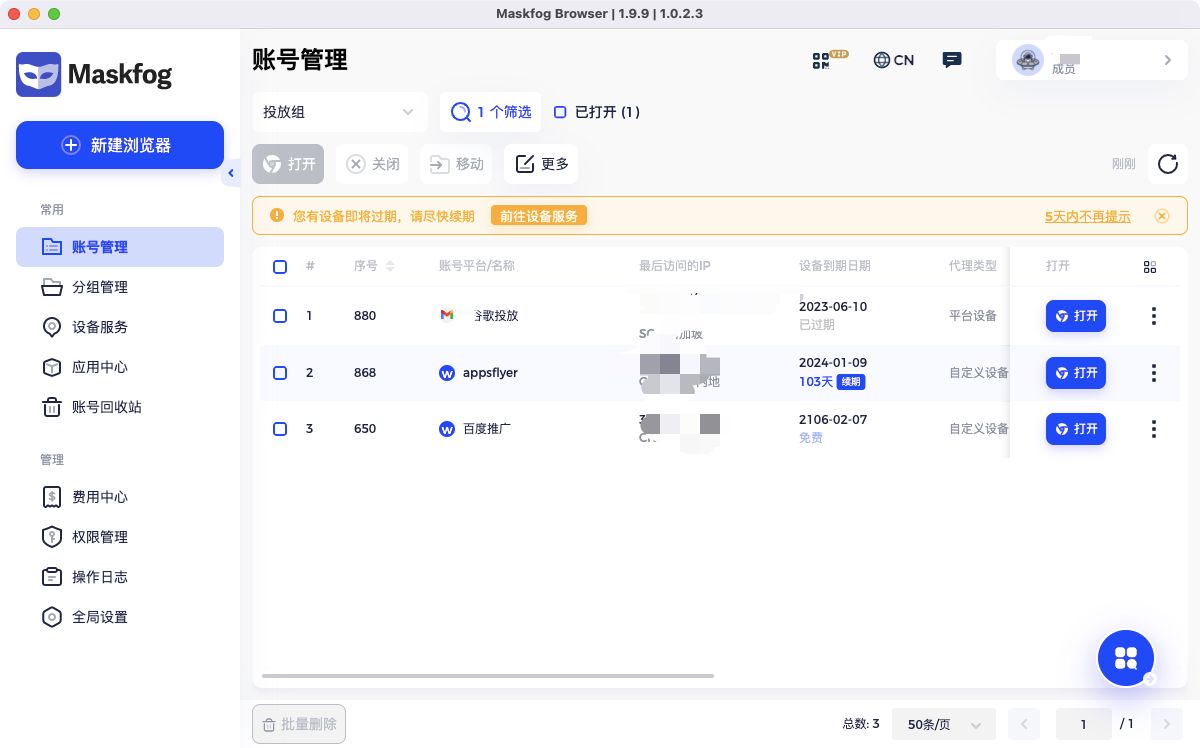This screenshot has width=1200, height=748.
Task: Click the 更多 toolbar button
Action: click(x=541, y=164)
